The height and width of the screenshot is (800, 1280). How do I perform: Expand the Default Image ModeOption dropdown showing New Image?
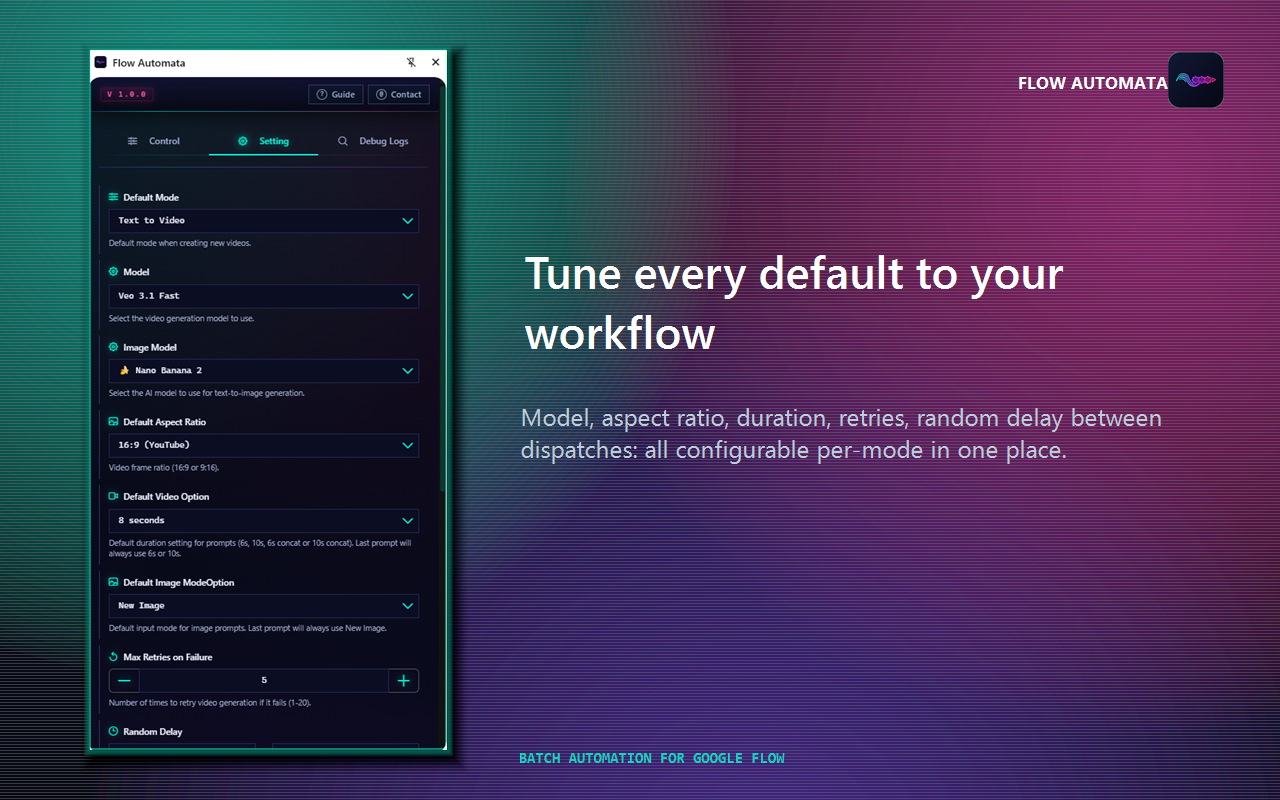(x=264, y=606)
